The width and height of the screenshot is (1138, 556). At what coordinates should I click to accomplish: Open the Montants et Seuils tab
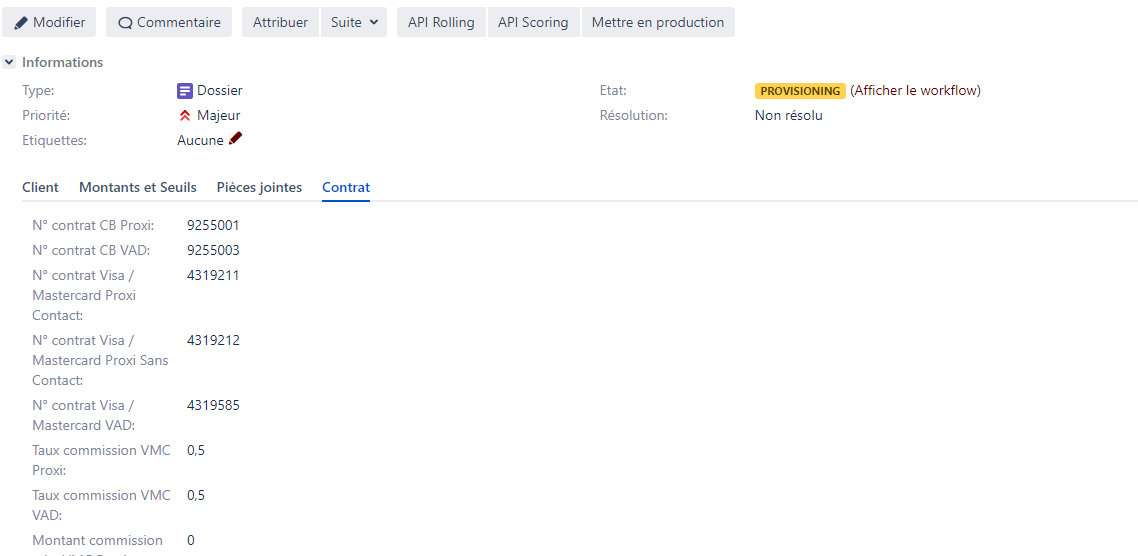point(138,187)
